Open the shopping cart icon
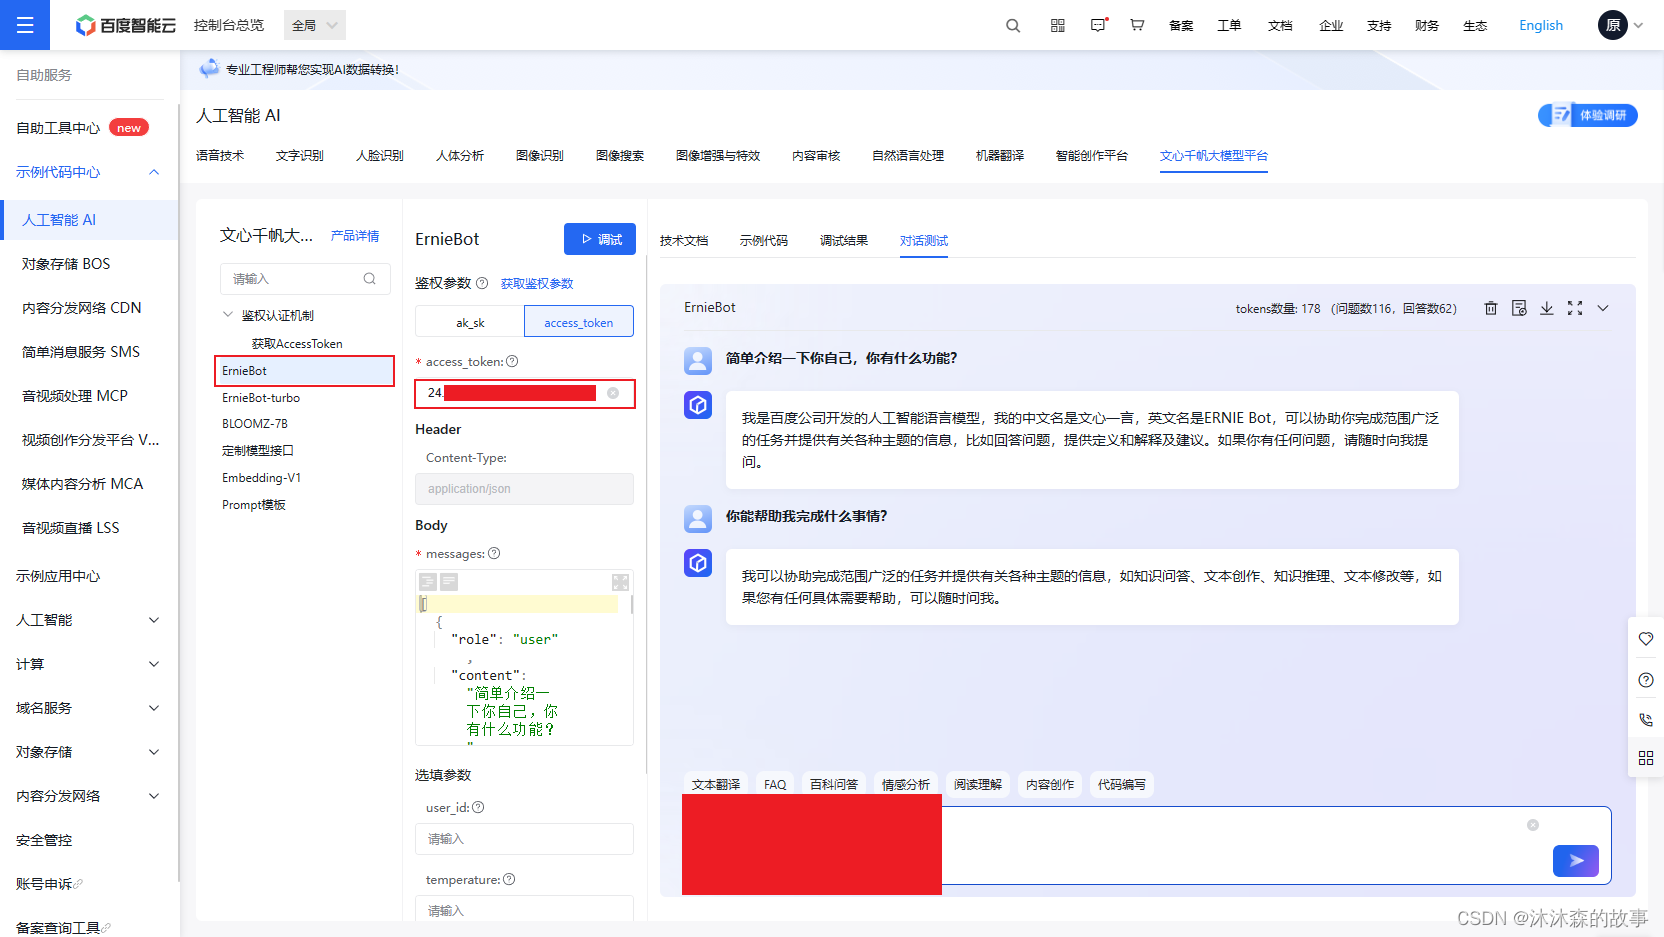Viewport: 1664px width, 937px height. (x=1137, y=26)
